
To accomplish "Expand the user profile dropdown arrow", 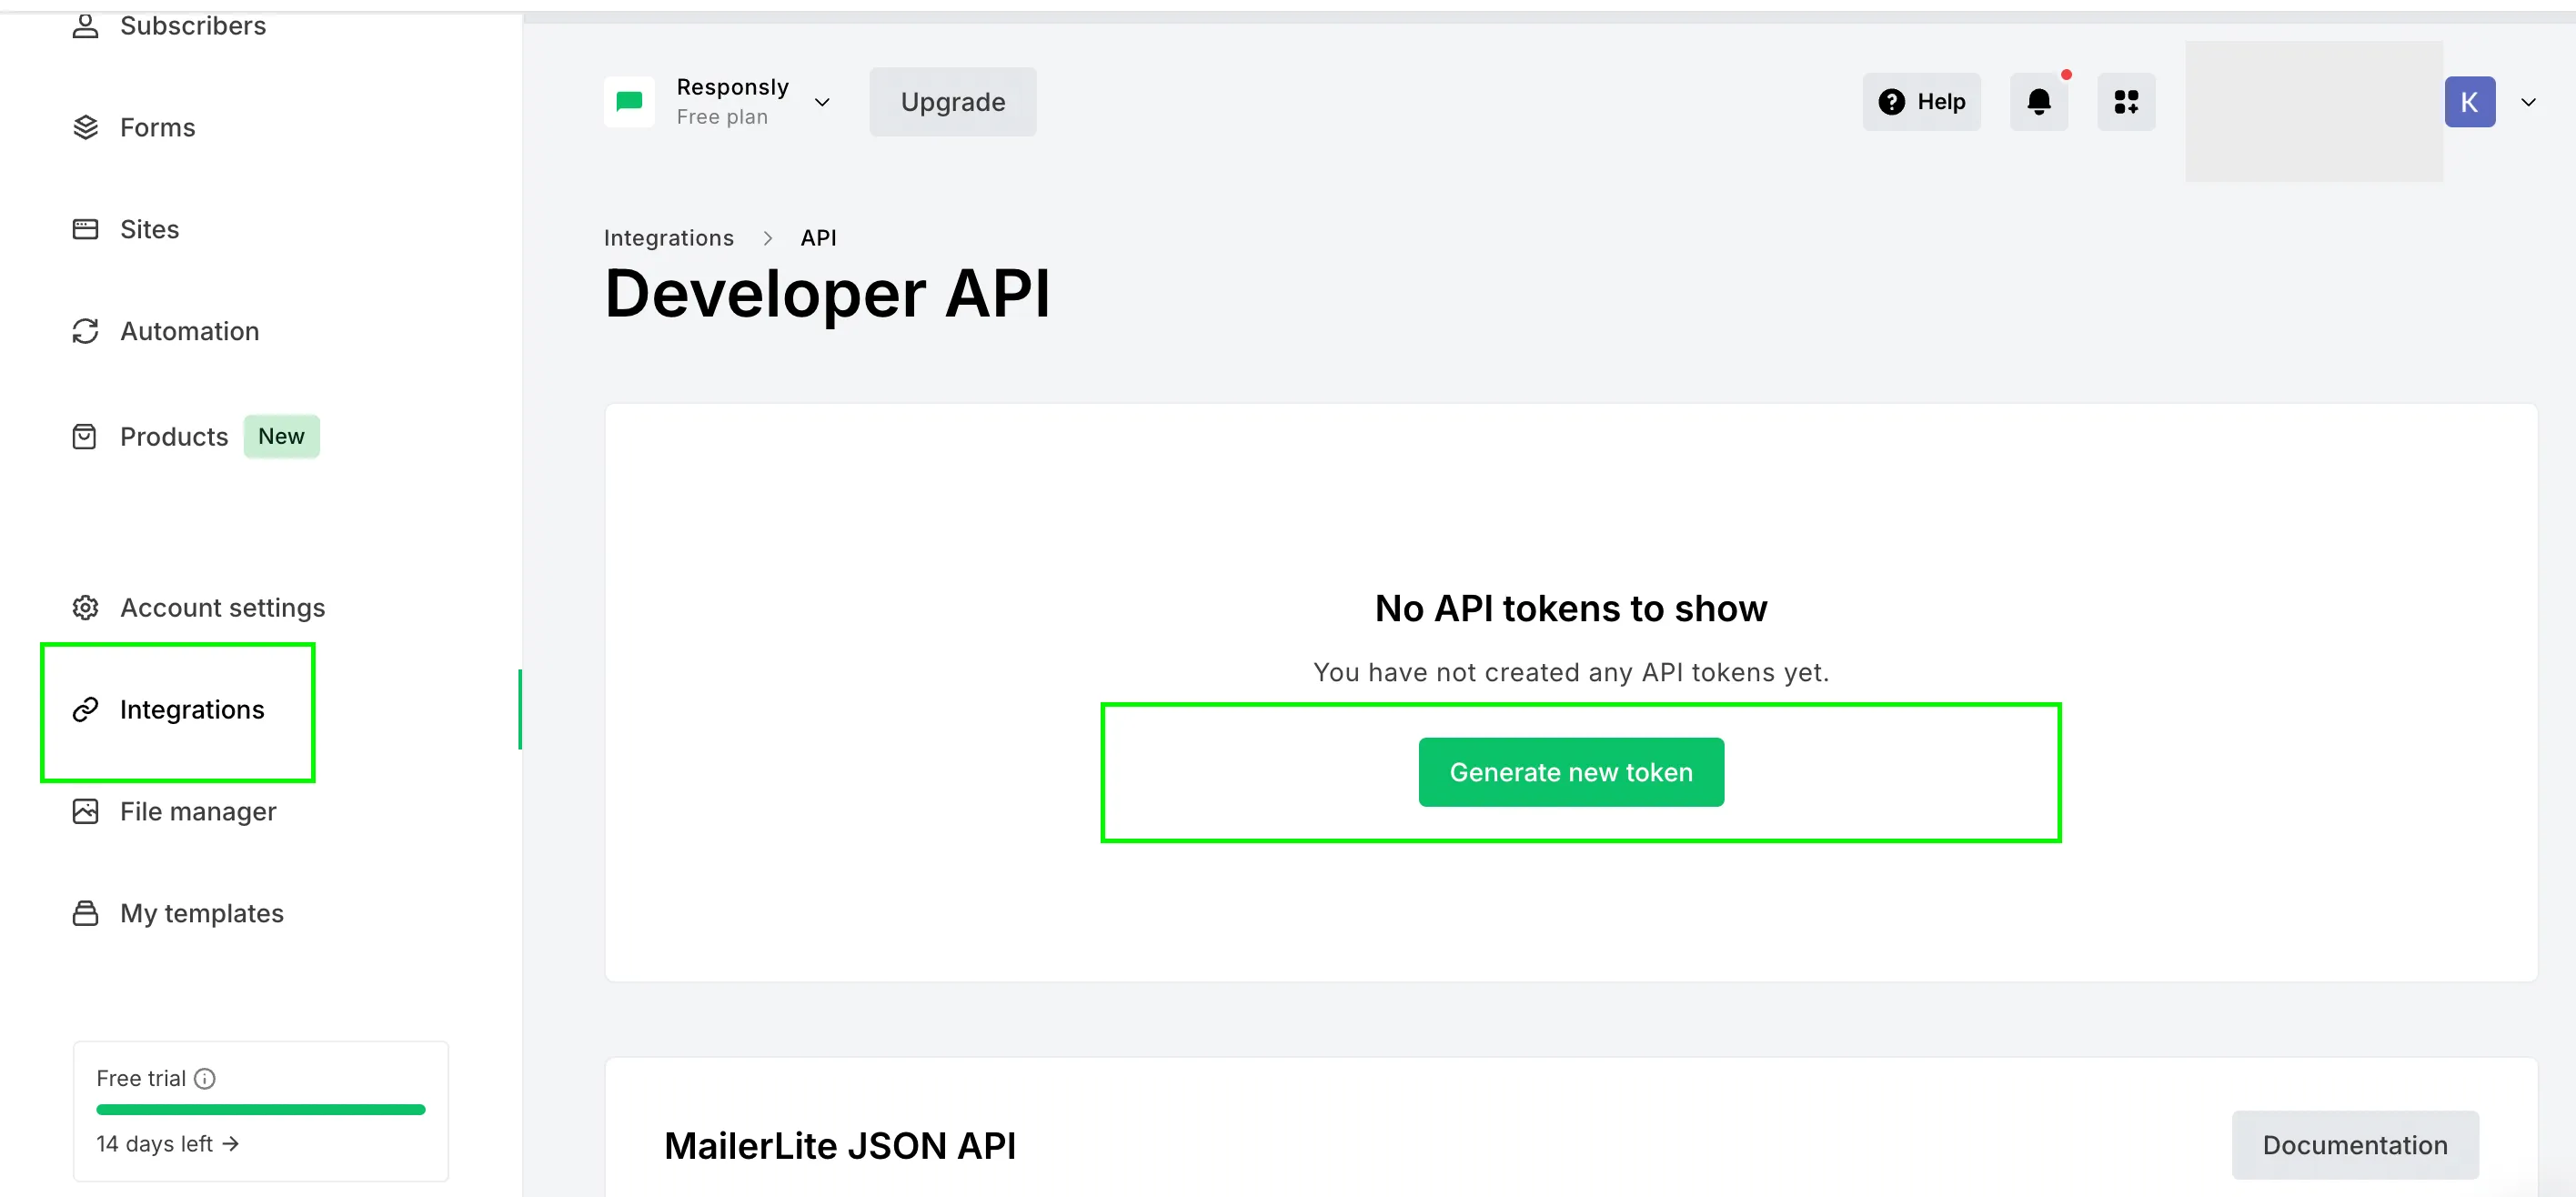I will [2528, 102].
